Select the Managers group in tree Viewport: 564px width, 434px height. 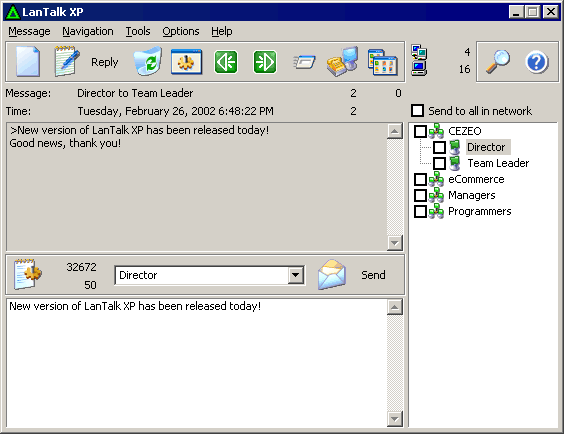click(472, 195)
